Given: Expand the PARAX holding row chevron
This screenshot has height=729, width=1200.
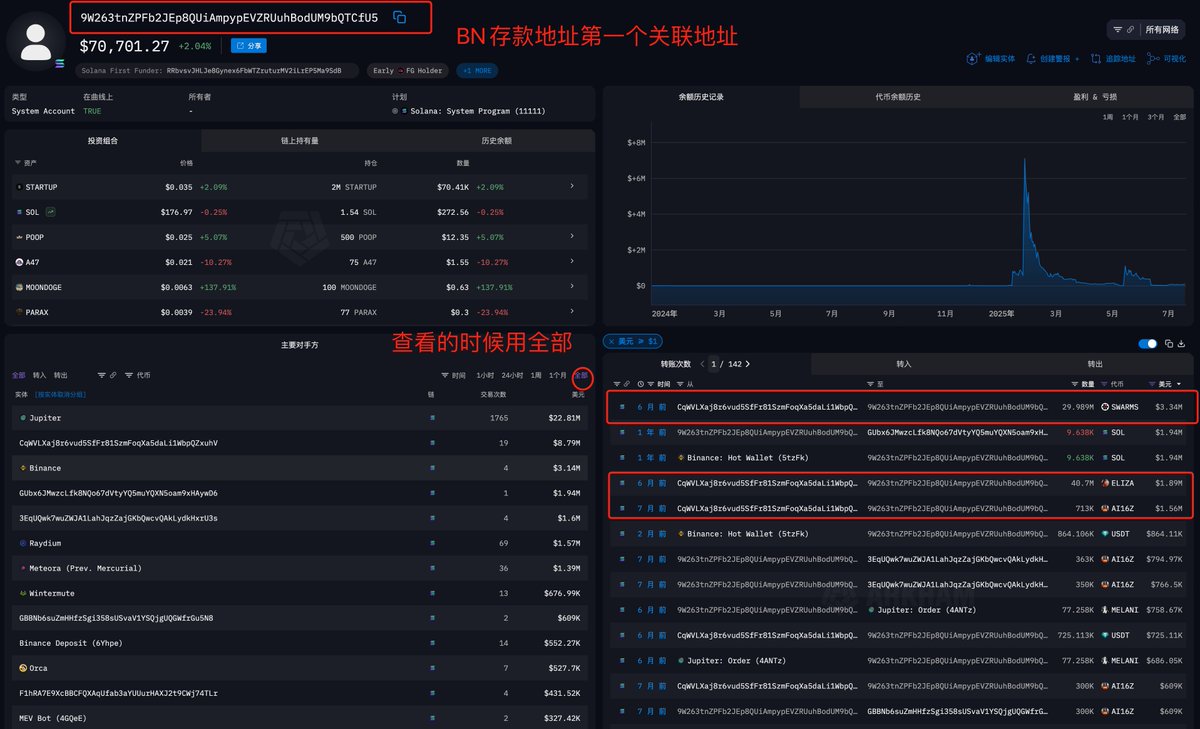Looking at the screenshot, I should (572, 312).
